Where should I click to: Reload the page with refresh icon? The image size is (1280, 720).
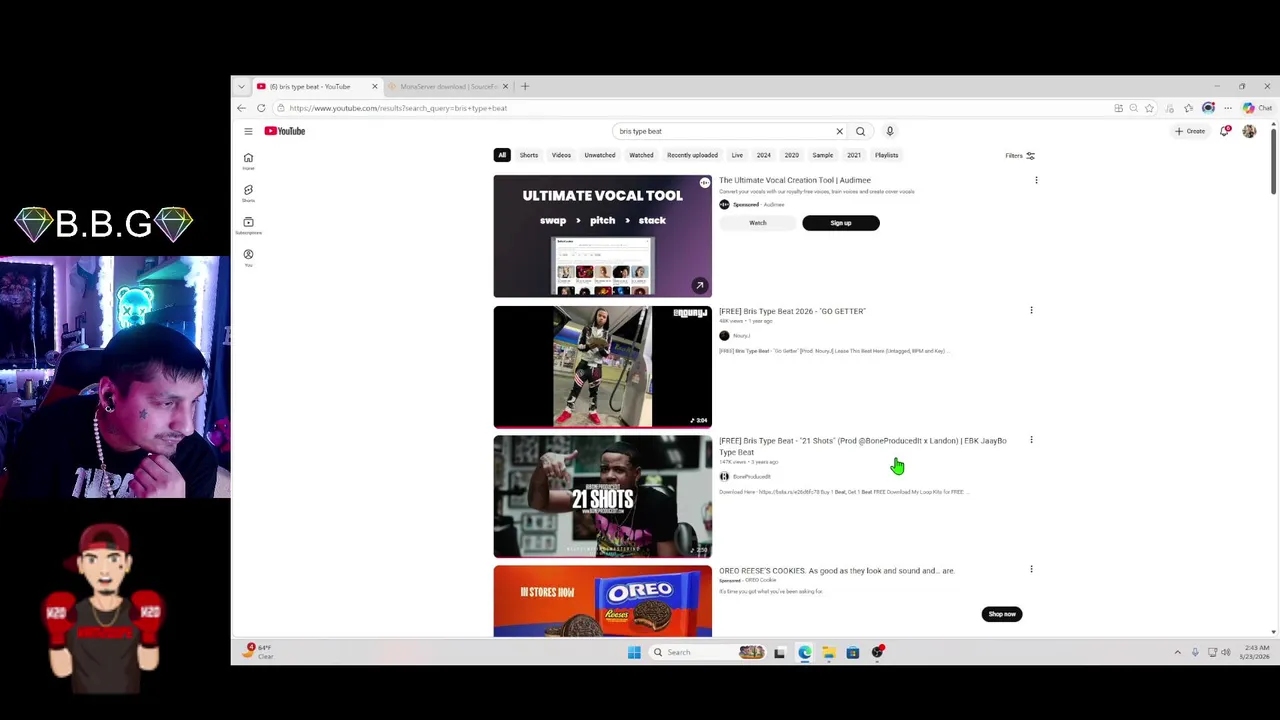point(261,108)
